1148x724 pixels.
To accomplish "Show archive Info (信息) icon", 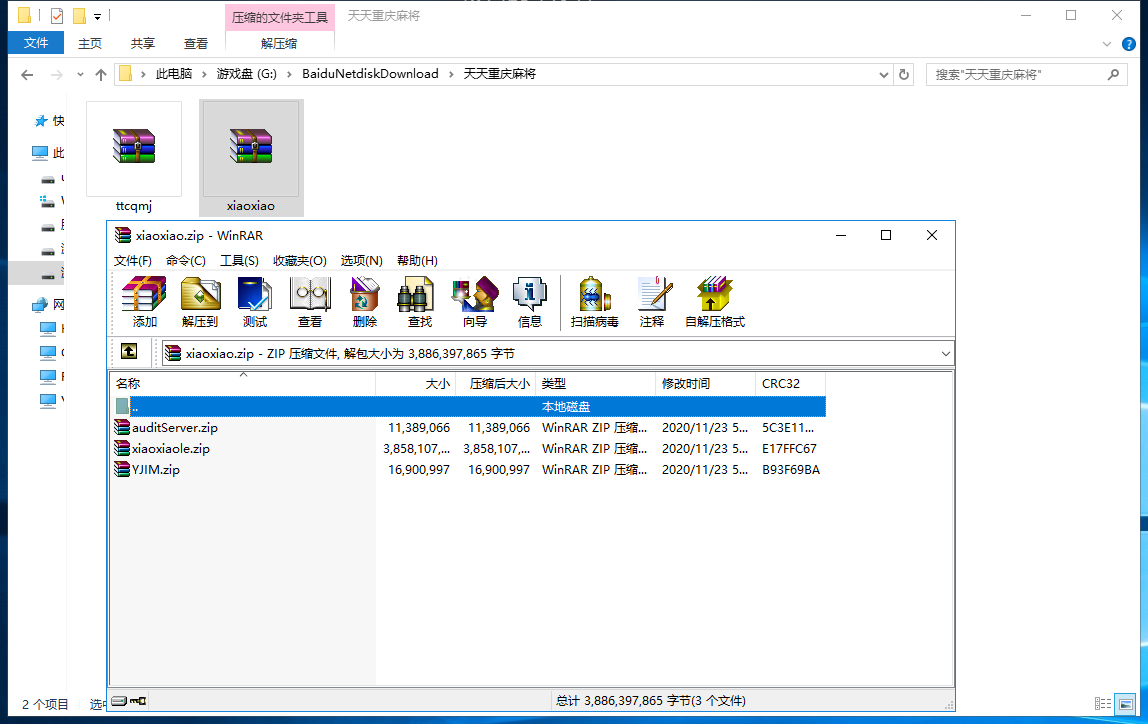I will [529, 302].
